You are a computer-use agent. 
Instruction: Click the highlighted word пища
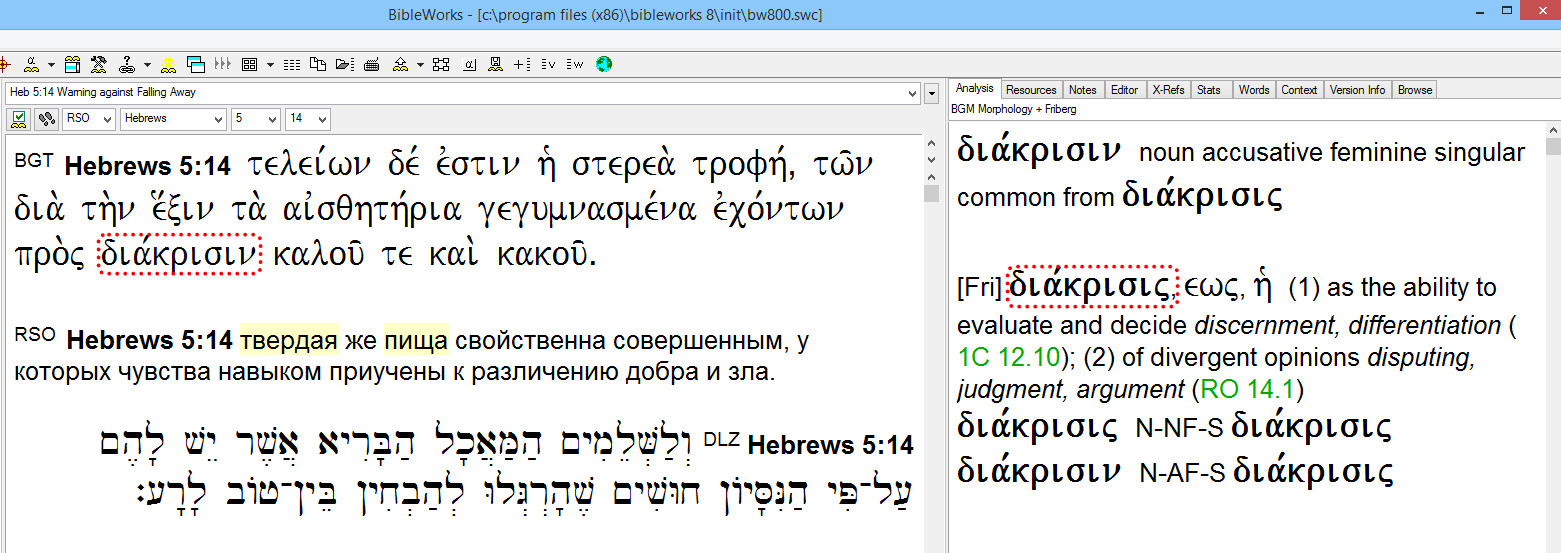[x=416, y=342]
